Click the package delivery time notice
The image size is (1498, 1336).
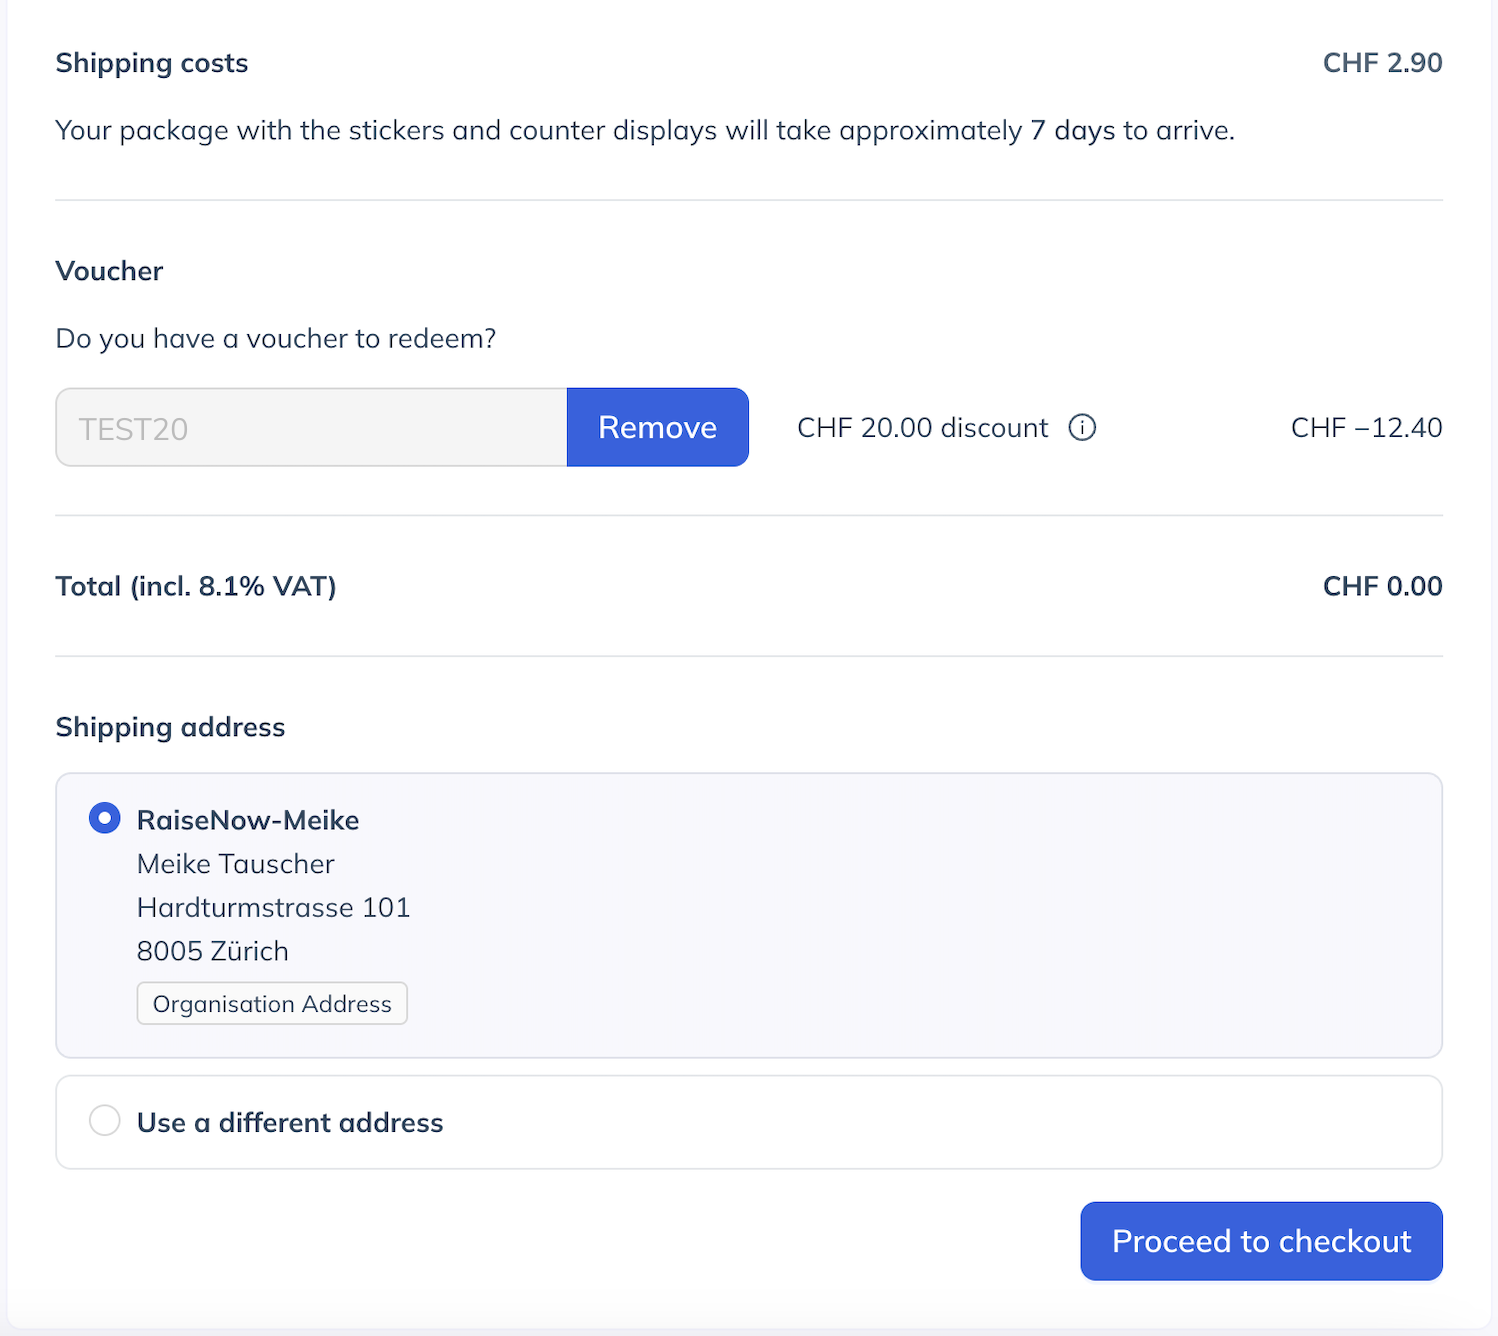pyautogui.click(x=645, y=131)
